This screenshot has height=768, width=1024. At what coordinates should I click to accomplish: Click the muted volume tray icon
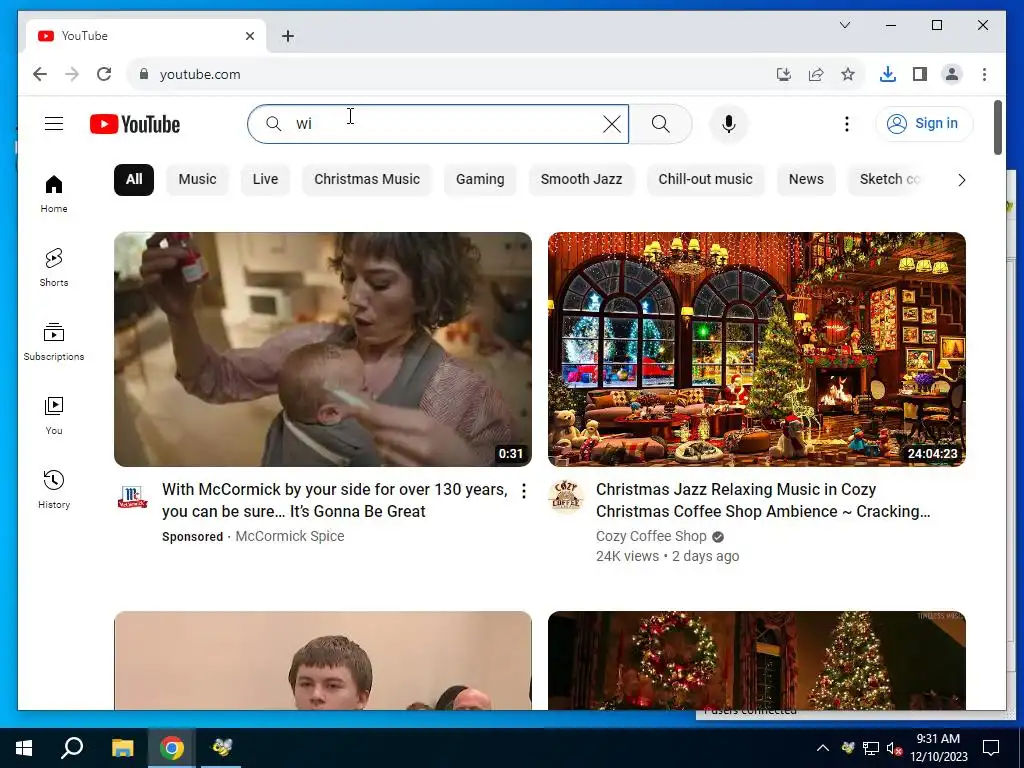tap(893, 748)
